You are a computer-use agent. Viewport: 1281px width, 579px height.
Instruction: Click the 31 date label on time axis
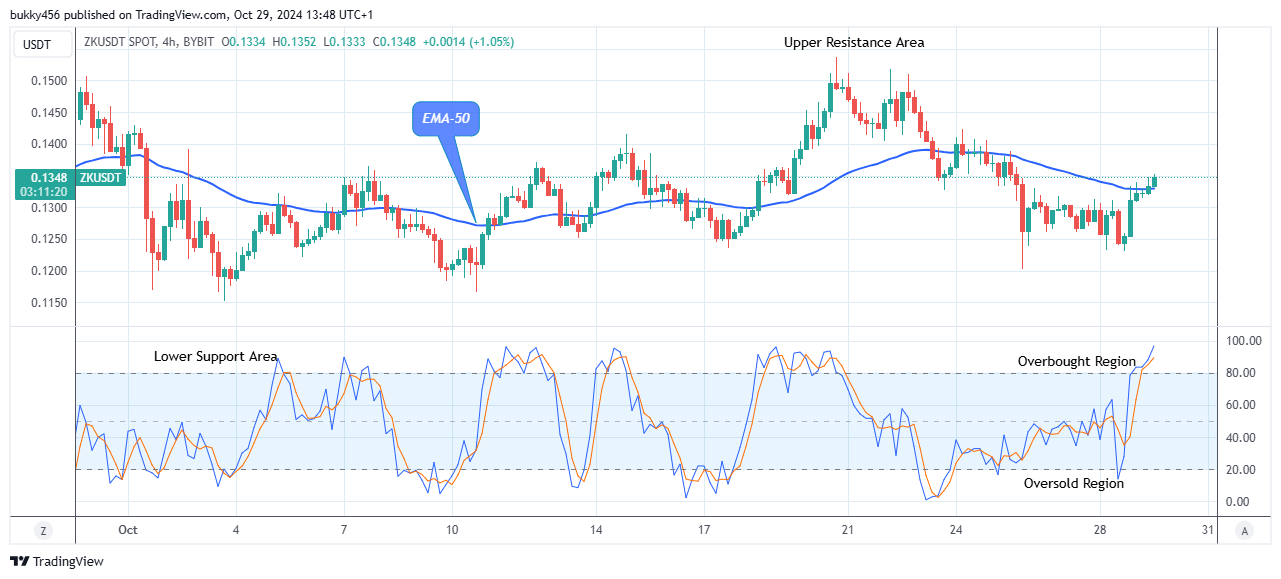pos(1208,530)
